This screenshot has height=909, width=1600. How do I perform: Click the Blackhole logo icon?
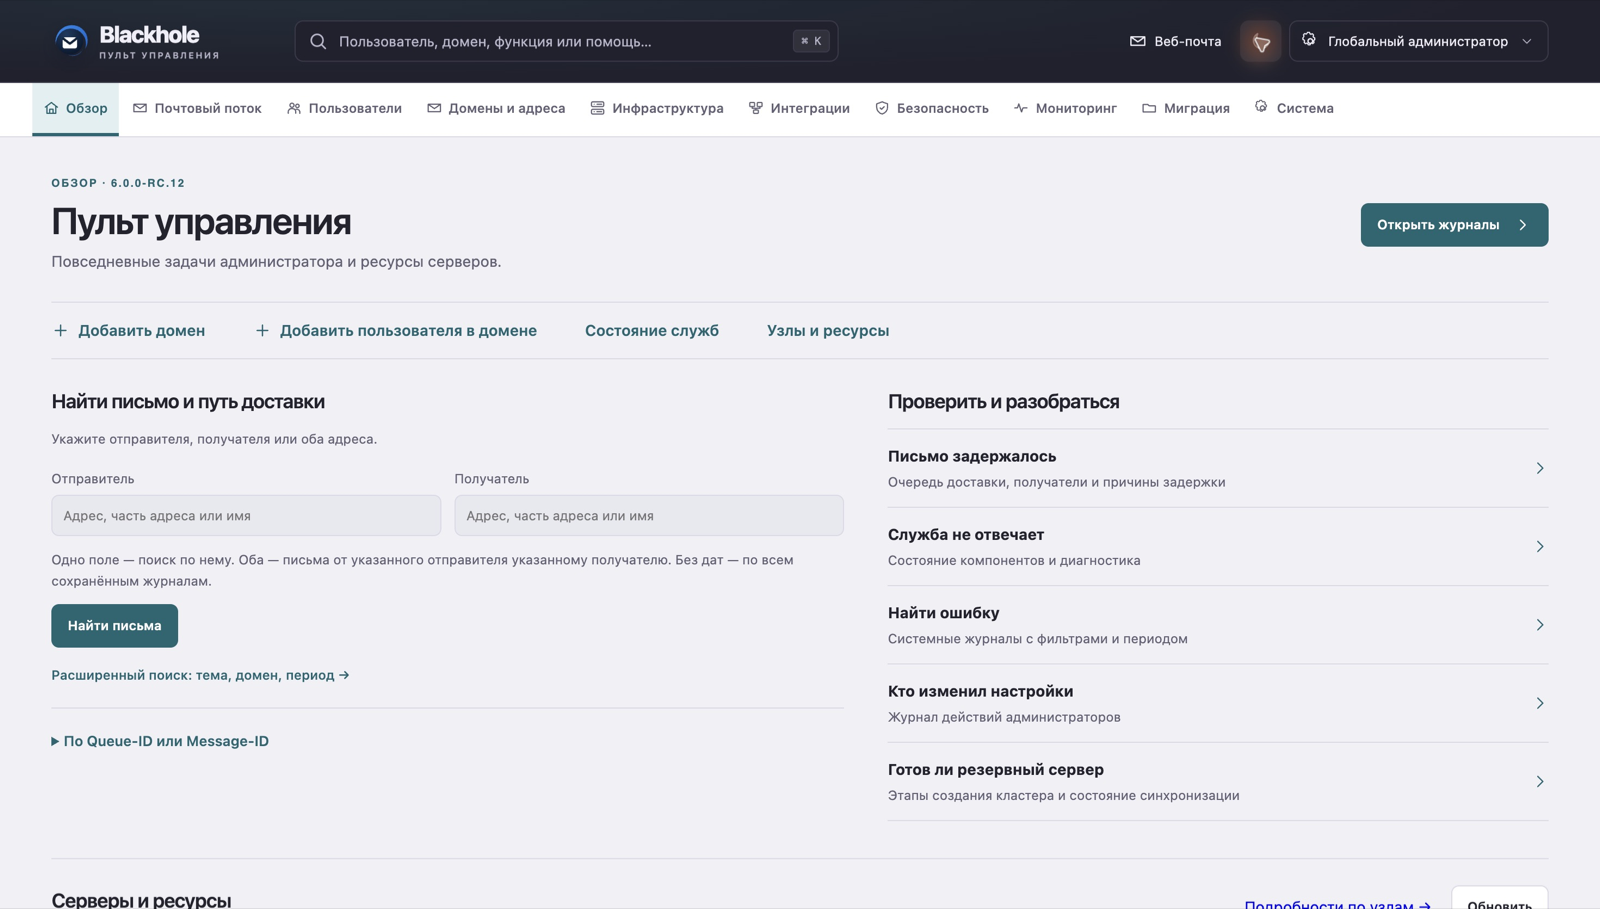(71, 41)
